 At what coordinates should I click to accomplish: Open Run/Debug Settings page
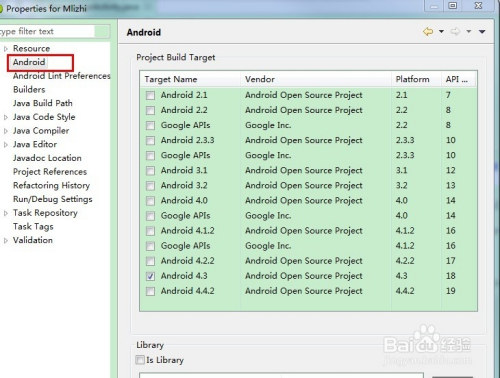(53, 199)
